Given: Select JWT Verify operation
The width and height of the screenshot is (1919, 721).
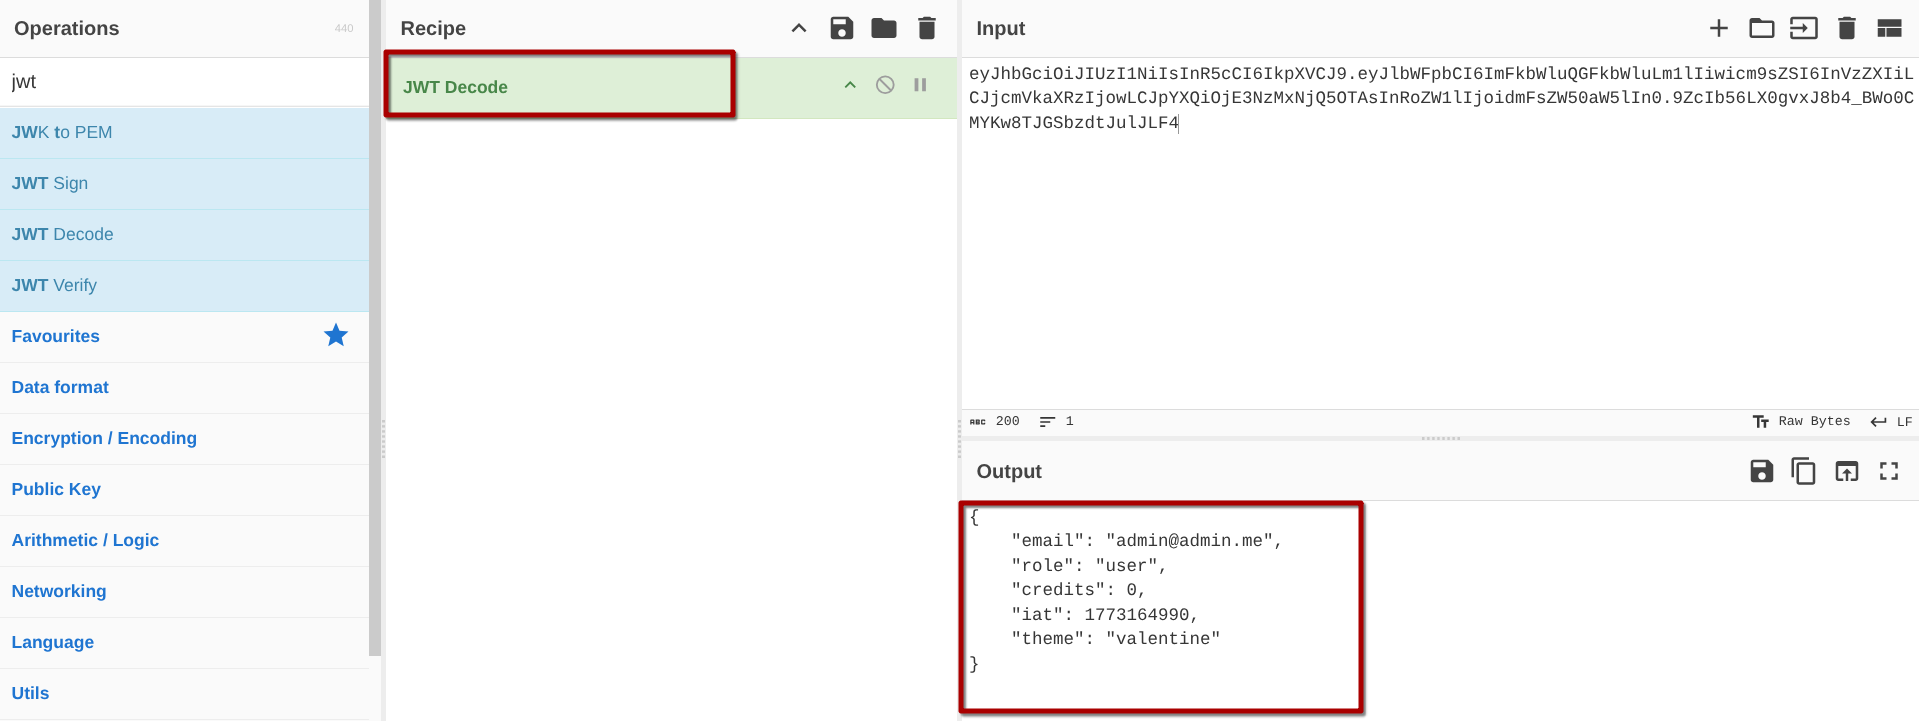Looking at the screenshot, I should [55, 285].
